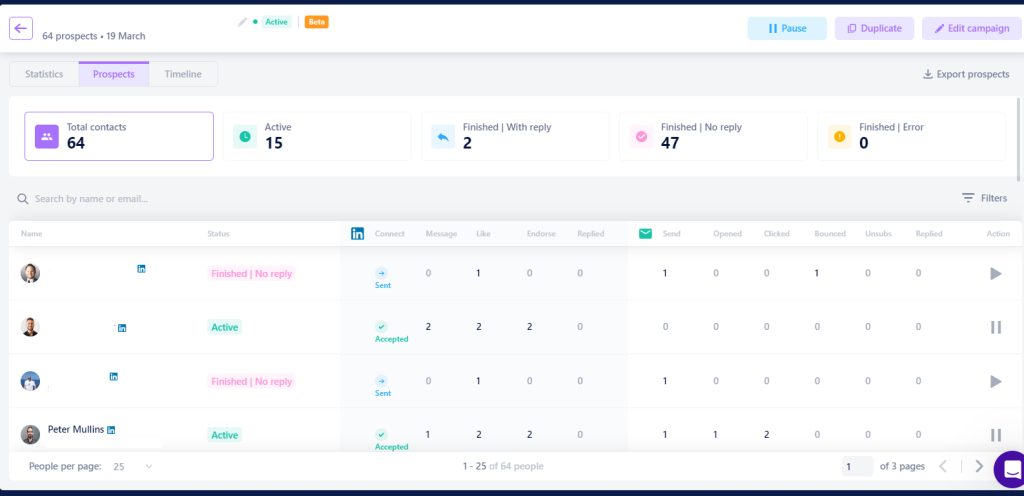Click the Sent connect icon in first row
Viewport: 1024px width, 496px height.
coord(382,273)
